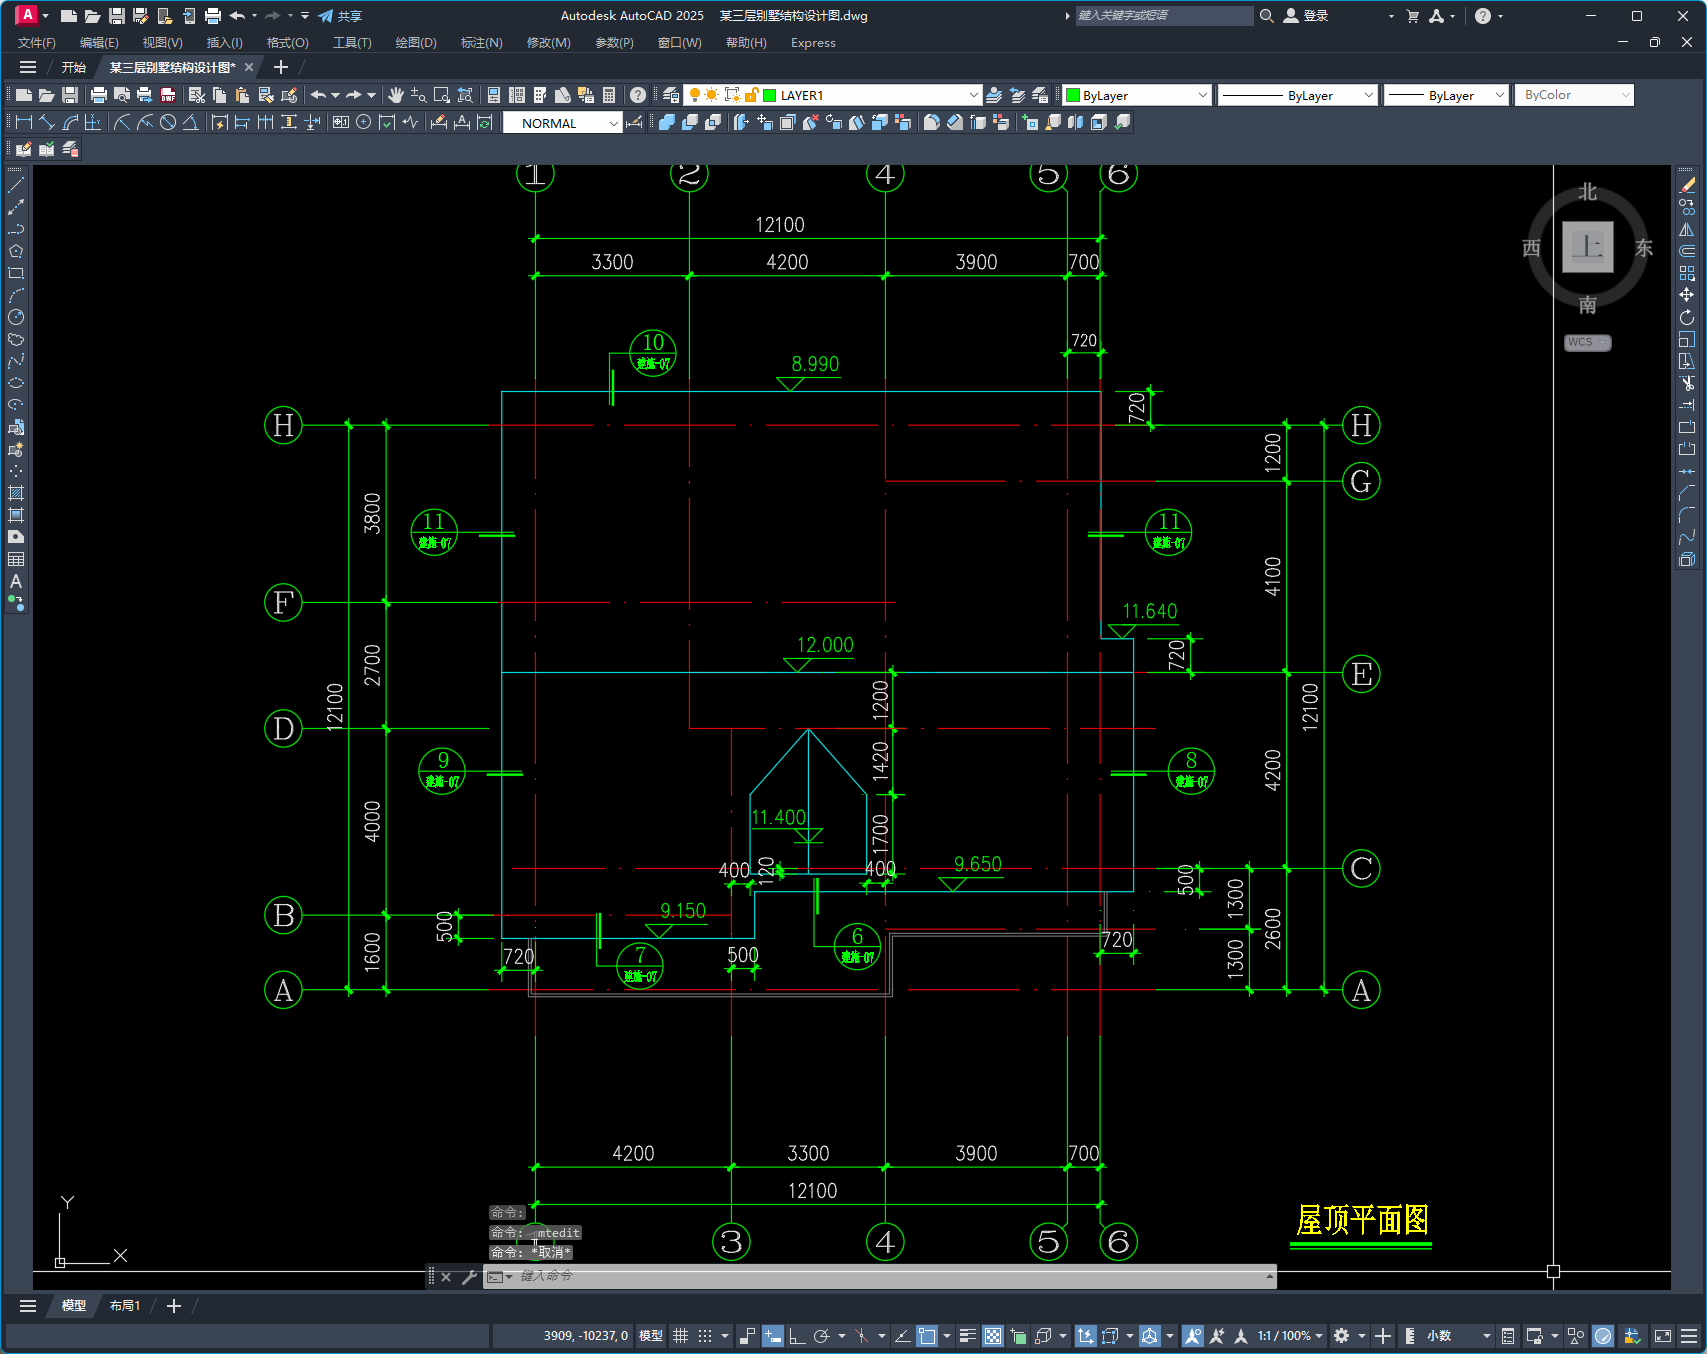The width and height of the screenshot is (1707, 1354).
Task: Click the 模型 model space button in status bar
Action: tap(651, 1335)
